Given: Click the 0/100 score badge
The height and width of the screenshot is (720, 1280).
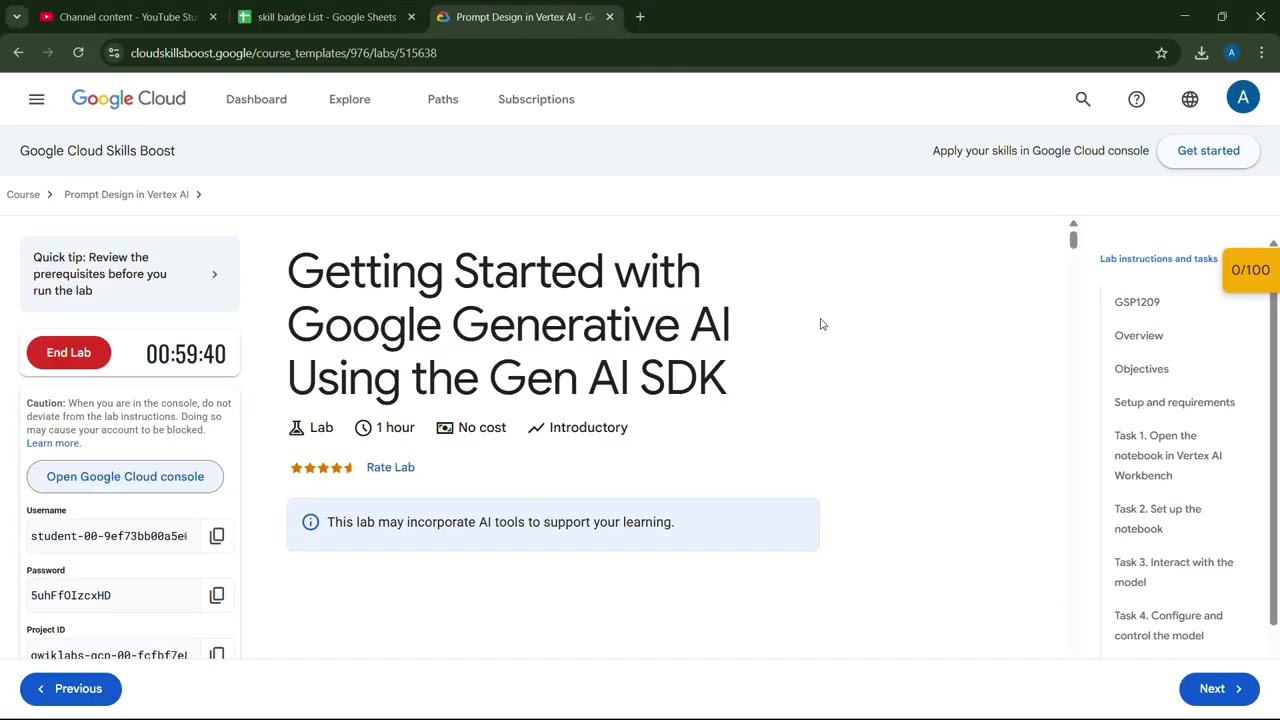Looking at the screenshot, I should pos(1250,270).
